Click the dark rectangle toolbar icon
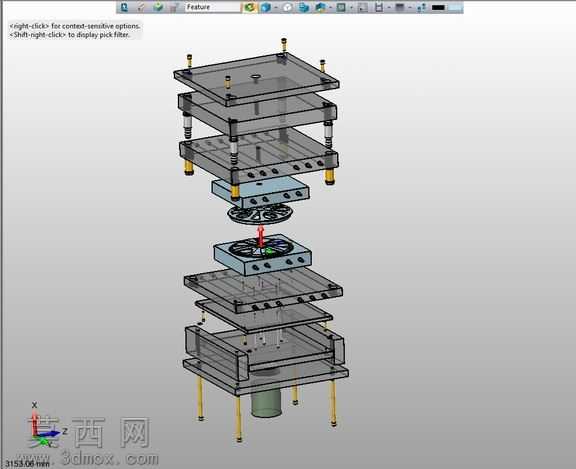This screenshot has width=576, height=469. pos(400,7)
